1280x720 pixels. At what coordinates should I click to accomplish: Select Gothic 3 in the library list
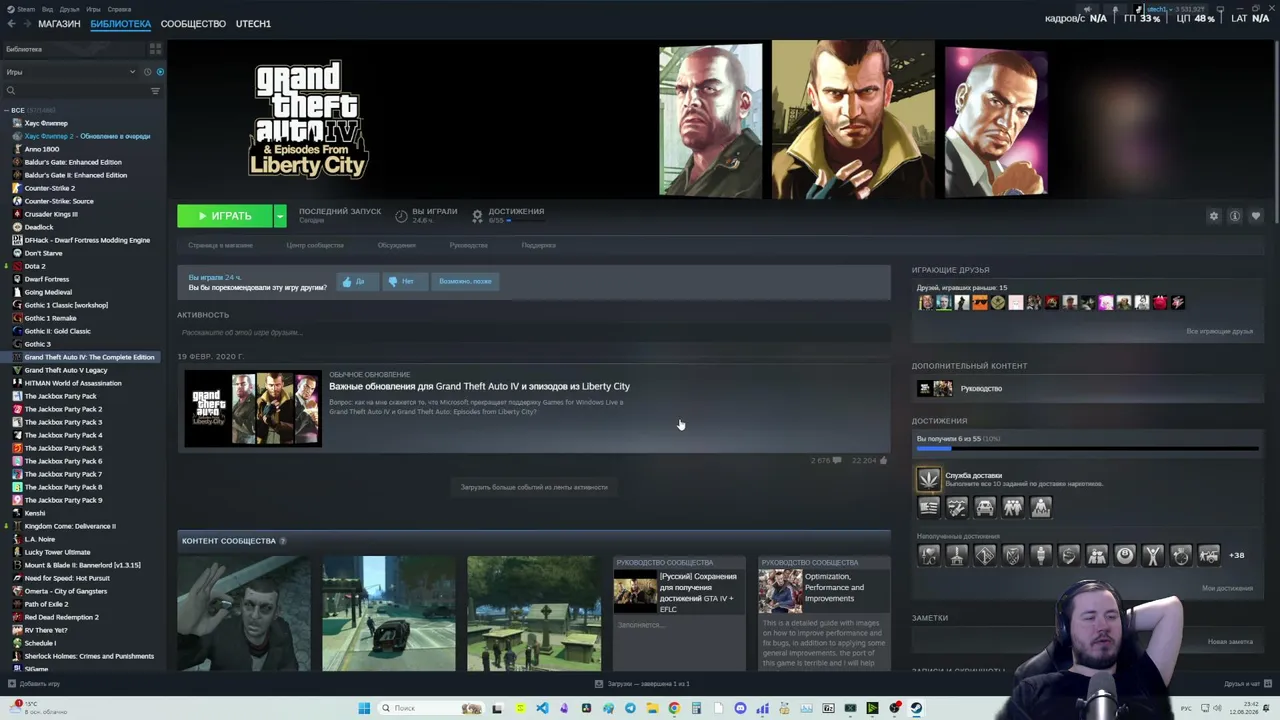pyautogui.click(x=37, y=344)
